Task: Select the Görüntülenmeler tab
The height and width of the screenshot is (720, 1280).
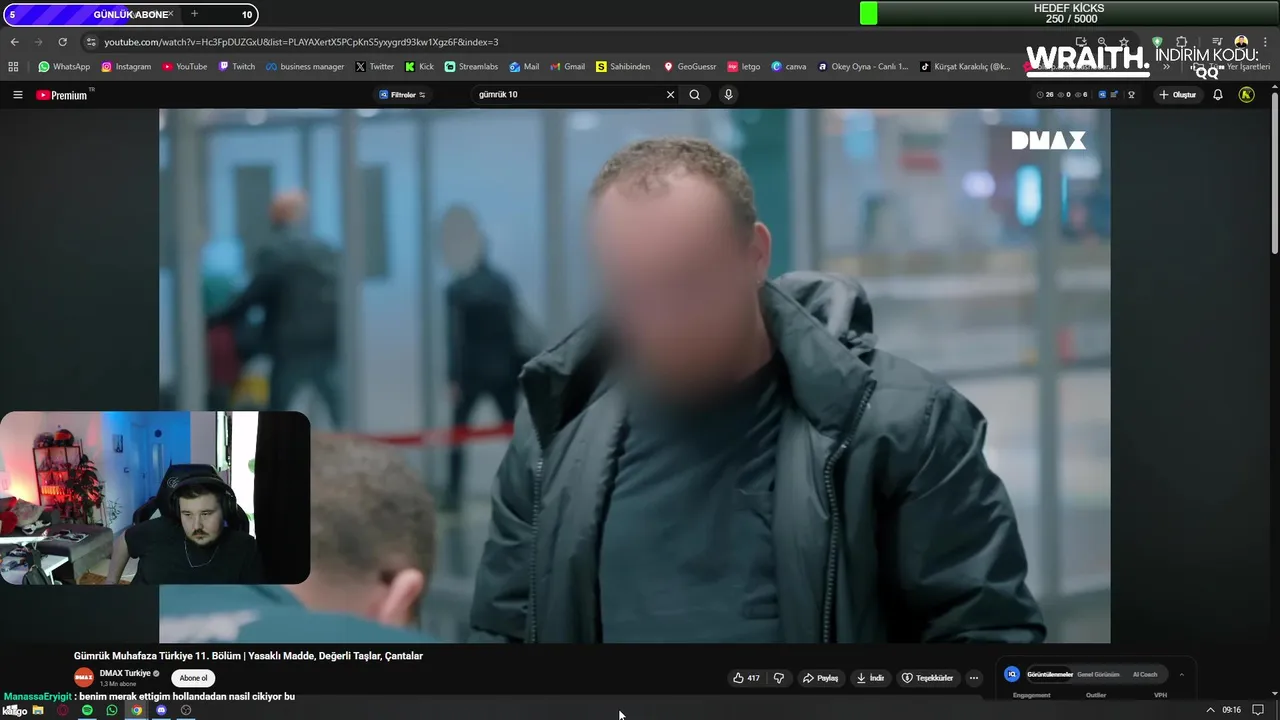Action: (1050, 674)
